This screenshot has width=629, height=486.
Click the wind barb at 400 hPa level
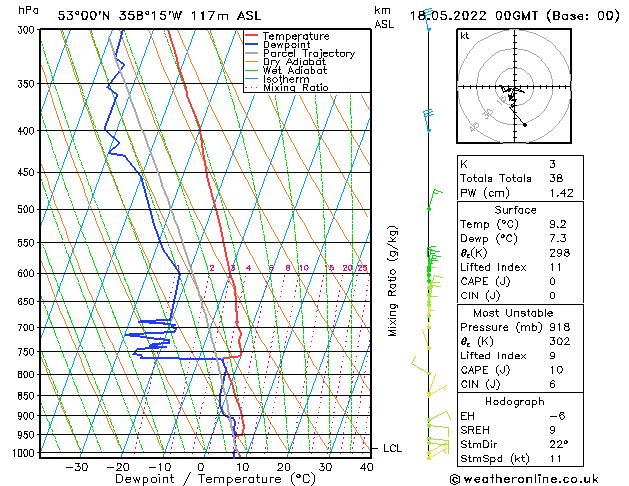[428, 120]
